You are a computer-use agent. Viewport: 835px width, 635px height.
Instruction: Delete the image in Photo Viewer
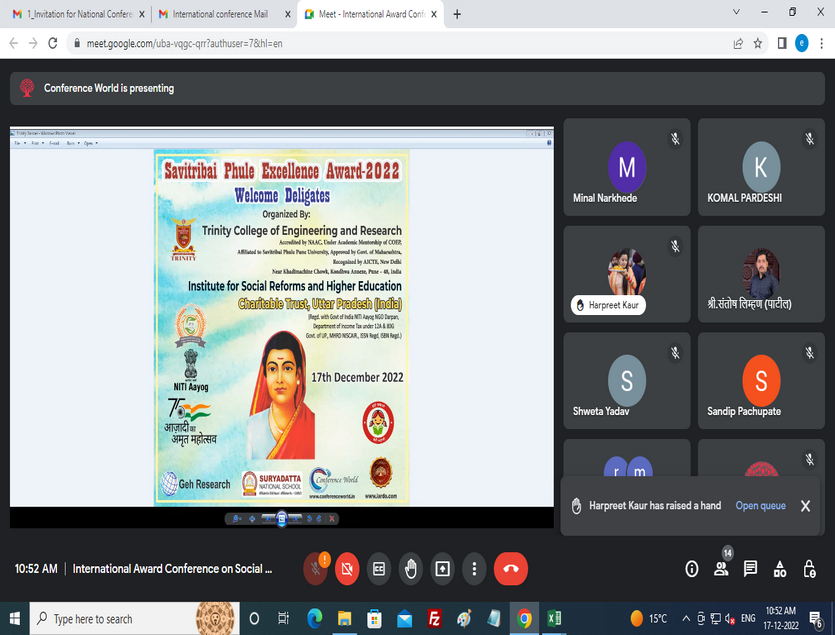click(x=332, y=519)
